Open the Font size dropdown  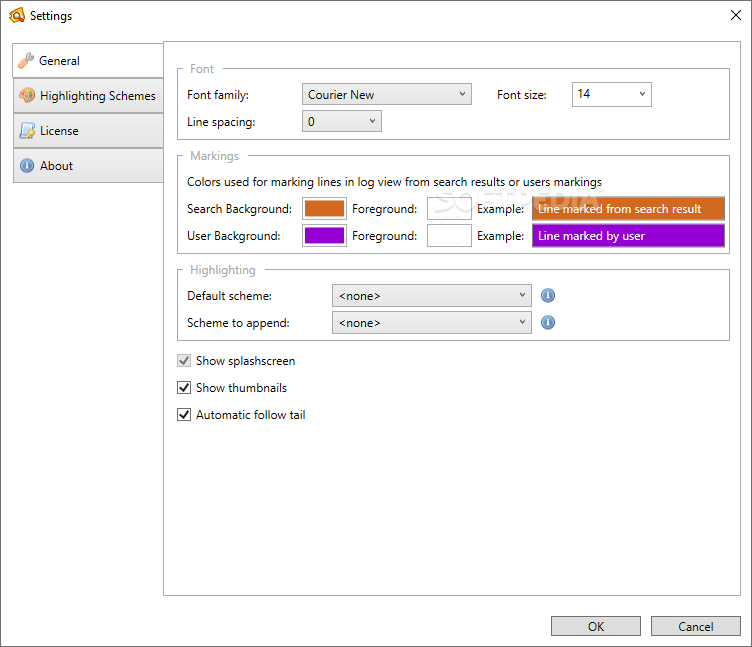(x=611, y=94)
